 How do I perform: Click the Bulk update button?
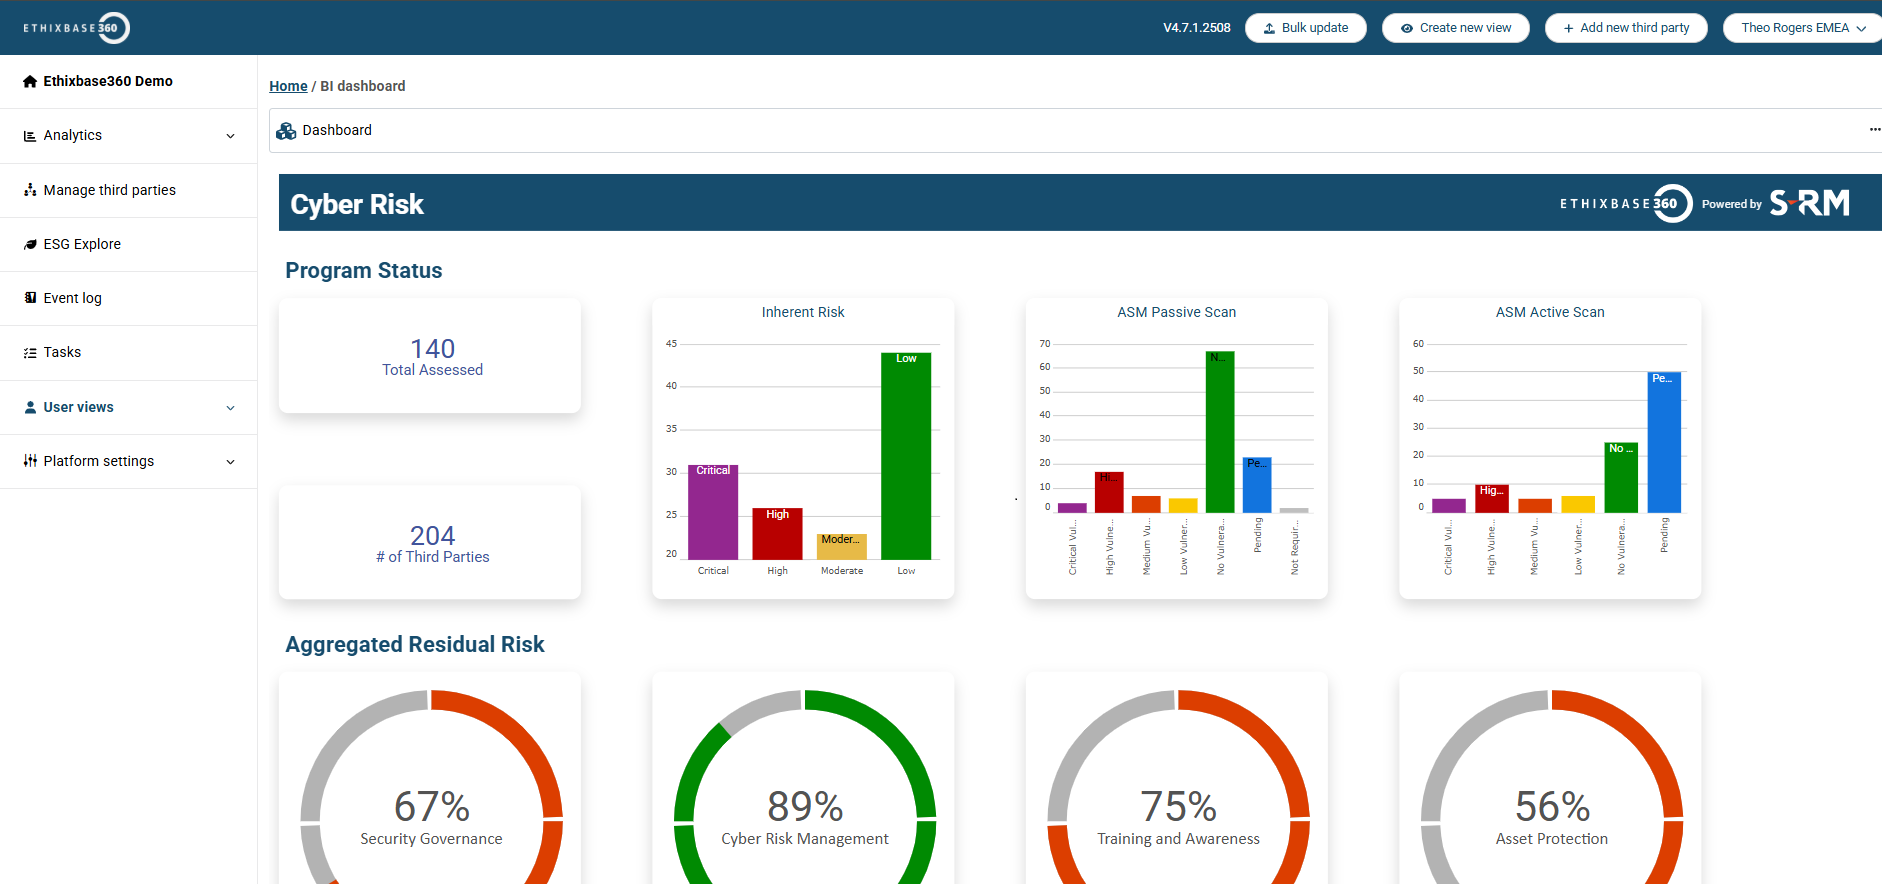pyautogui.click(x=1305, y=28)
